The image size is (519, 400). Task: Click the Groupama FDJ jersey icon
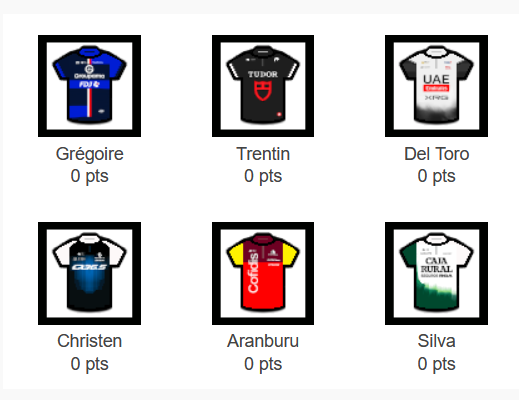point(89,85)
